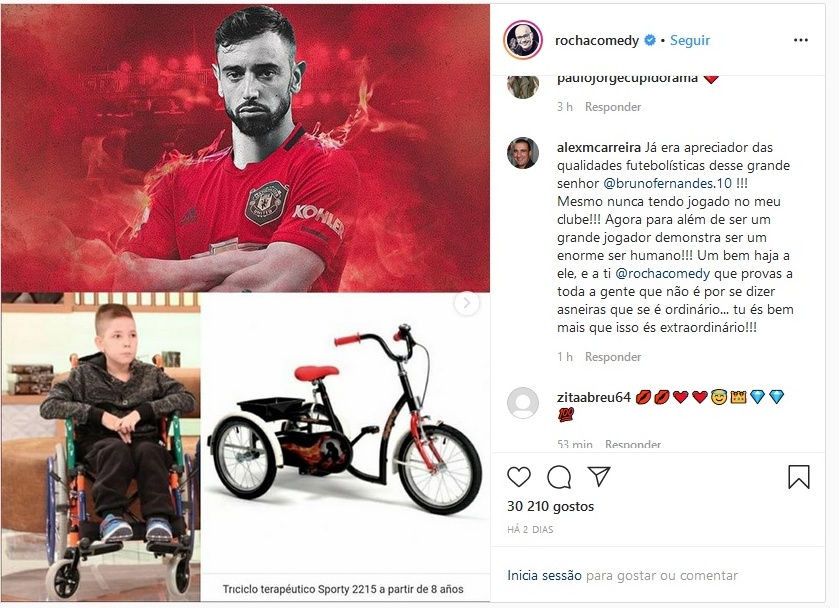Open comments via speech bubble icon
This screenshot has width=839, height=608.
559,476
